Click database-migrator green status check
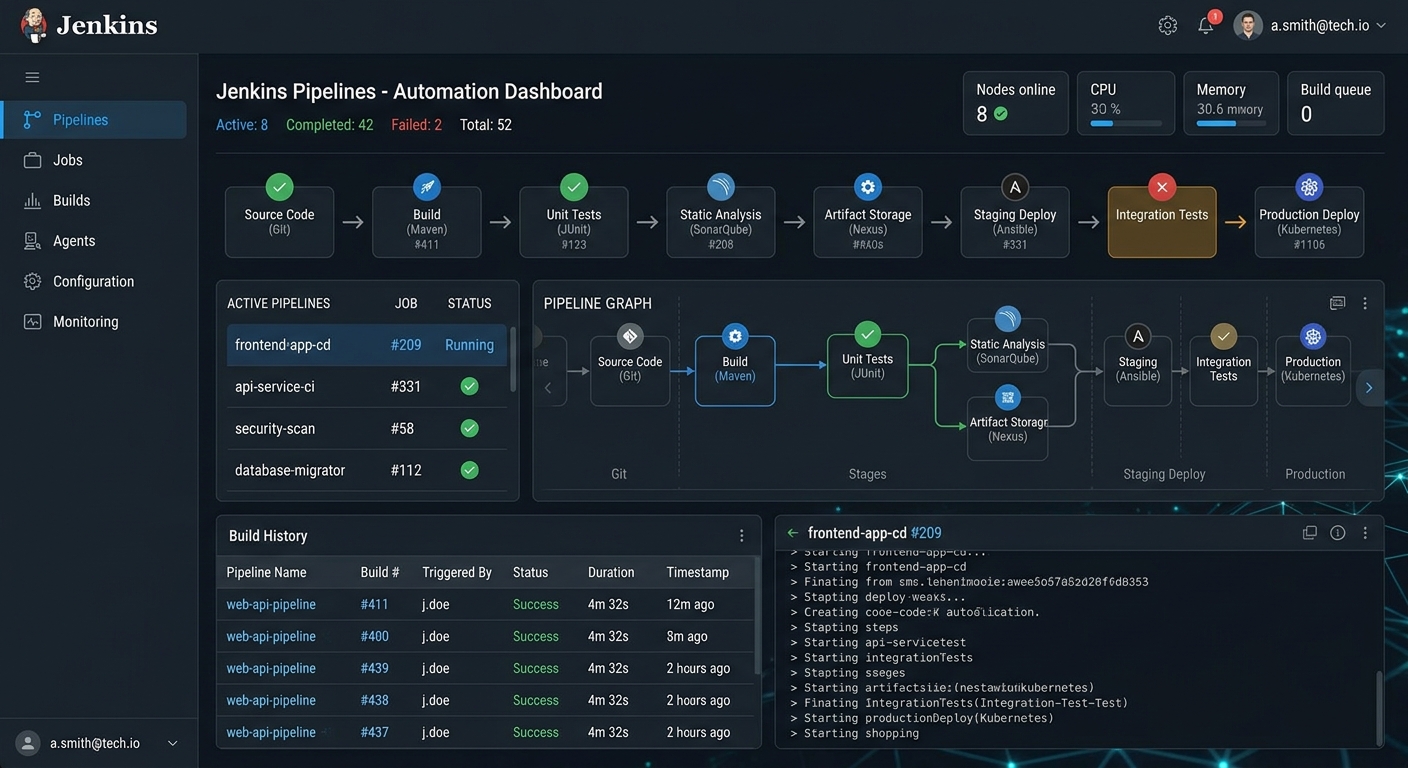The height and width of the screenshot is (768, 1408). (x=469, y=470)
